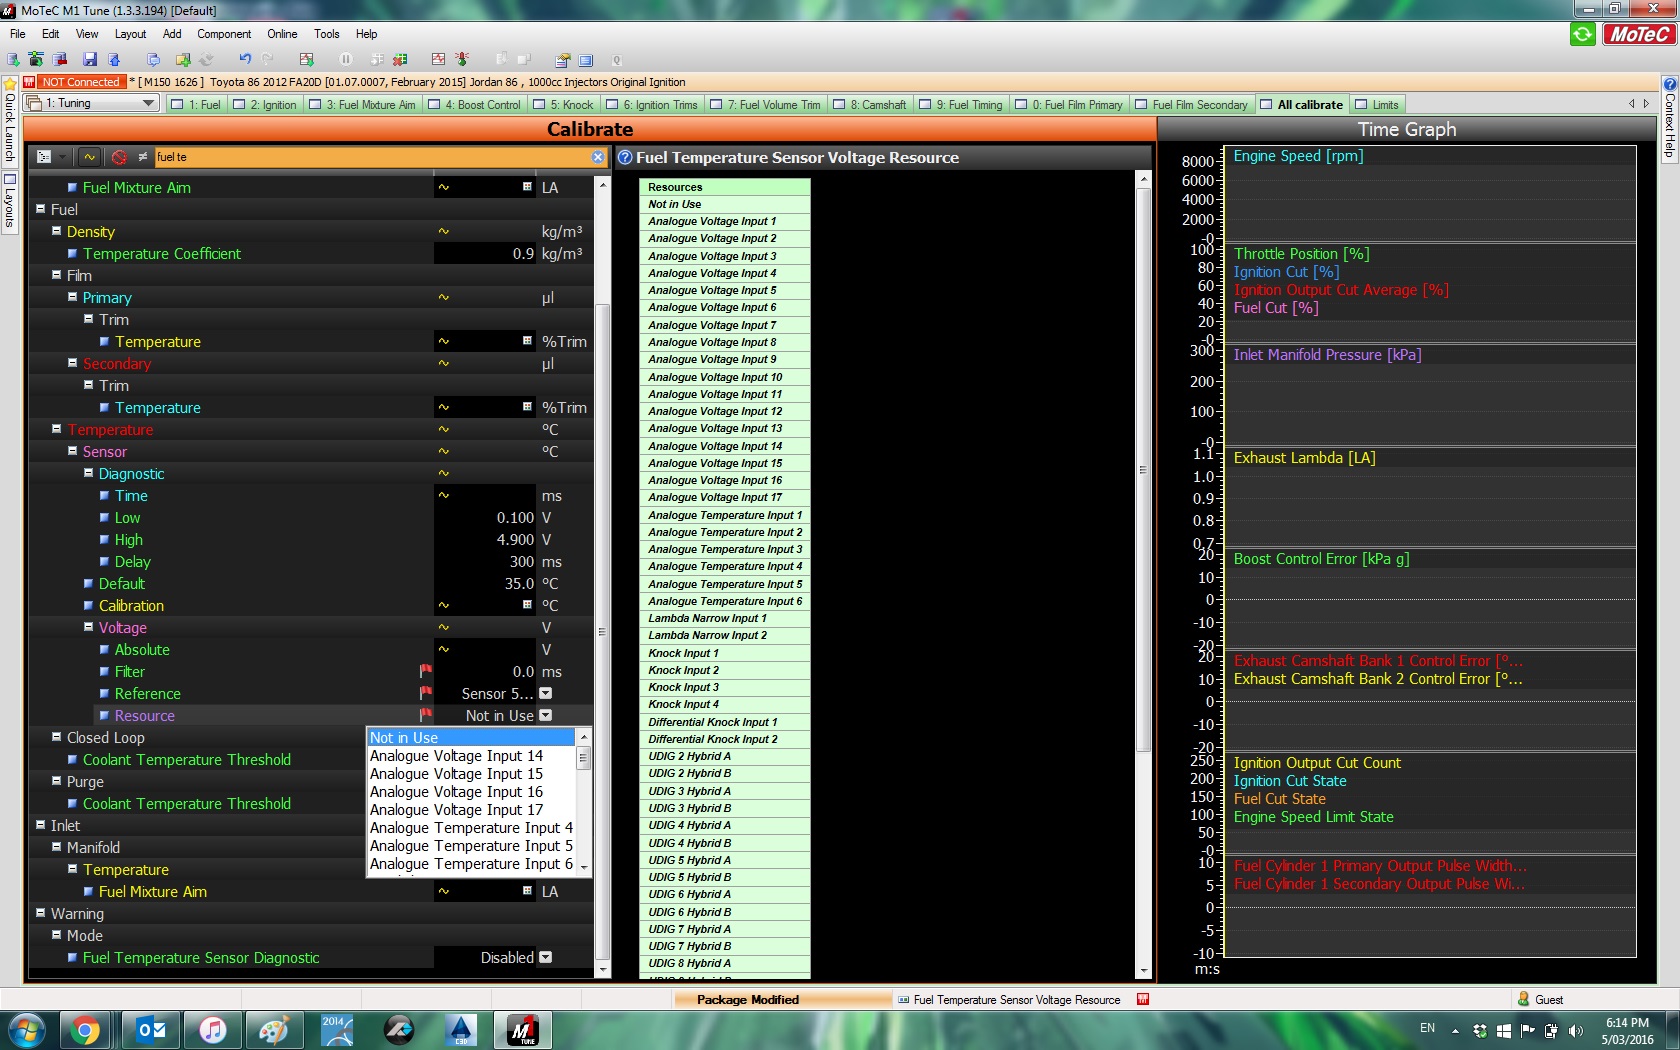Click the Calibrate tree vertical scrollbar
This screenshot has height=1050, width=1680.
(x=602, y=630)
